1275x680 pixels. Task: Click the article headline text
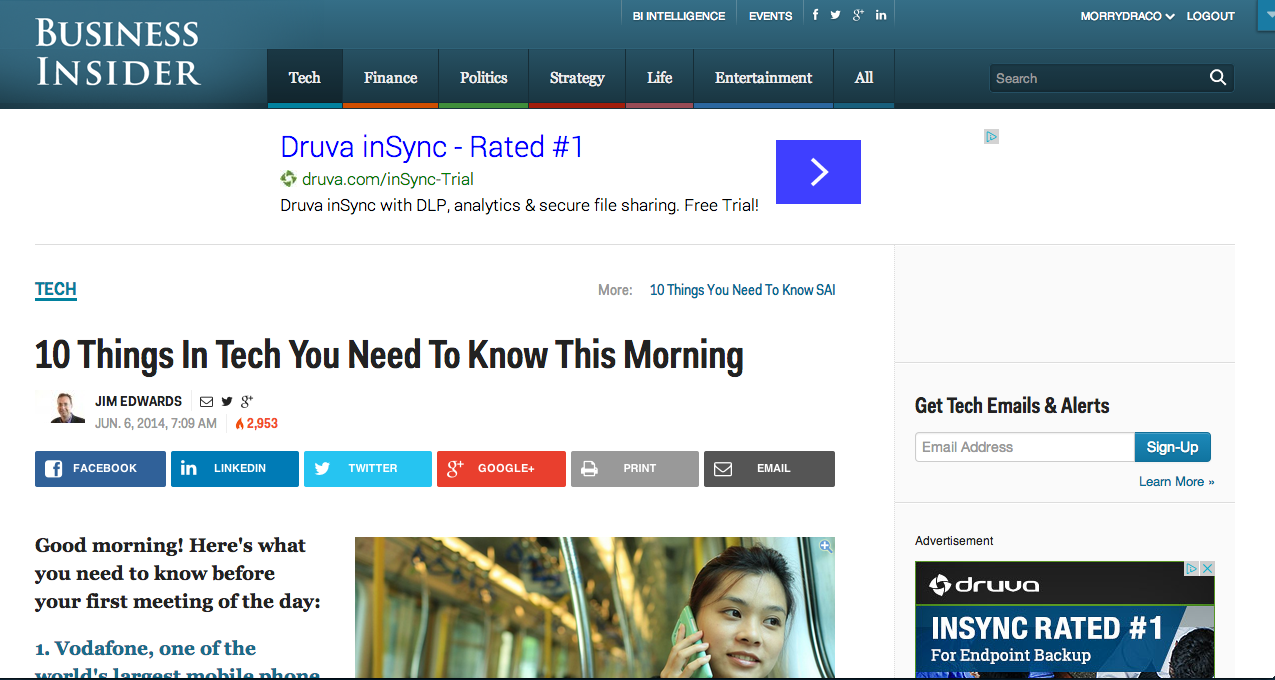[x=389, y=355]
